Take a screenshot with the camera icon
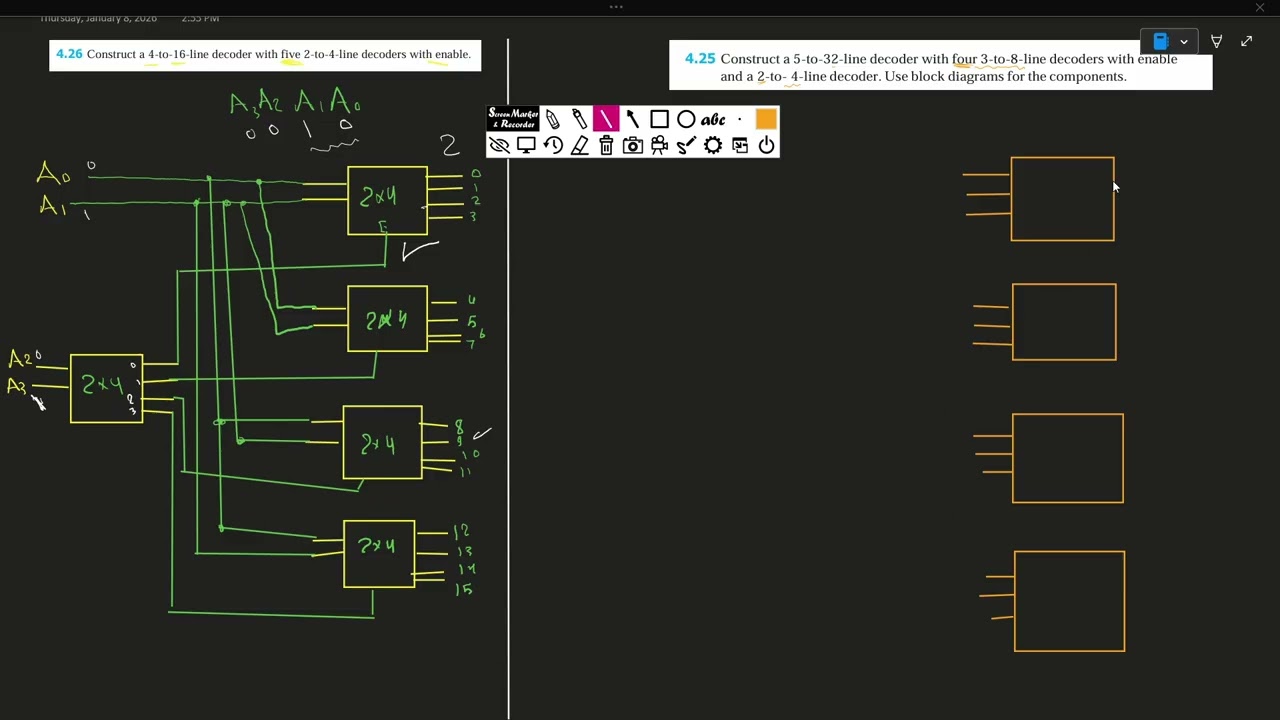Screen dimensions: 1280x720 pyautogui.click(x=633, y=146)
